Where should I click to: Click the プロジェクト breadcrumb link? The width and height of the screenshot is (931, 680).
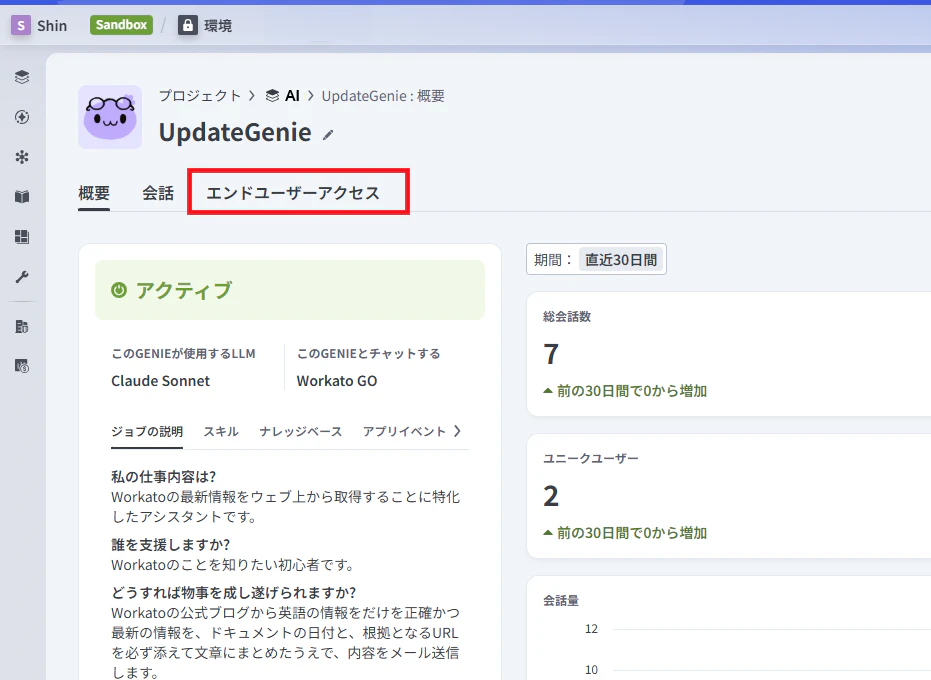[200, 96]
